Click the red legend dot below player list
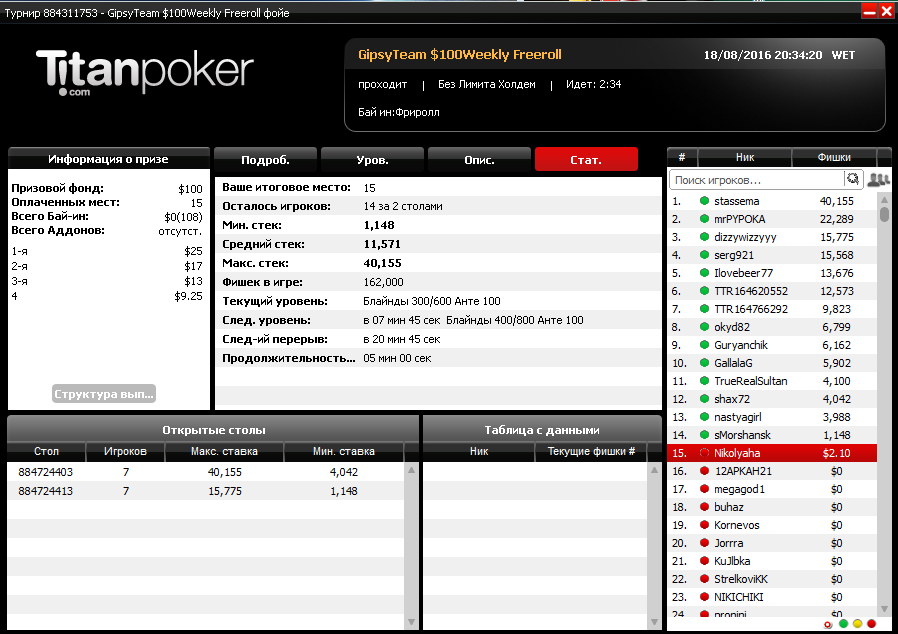The width and height of the screenshot is (898, 634). 872,624
